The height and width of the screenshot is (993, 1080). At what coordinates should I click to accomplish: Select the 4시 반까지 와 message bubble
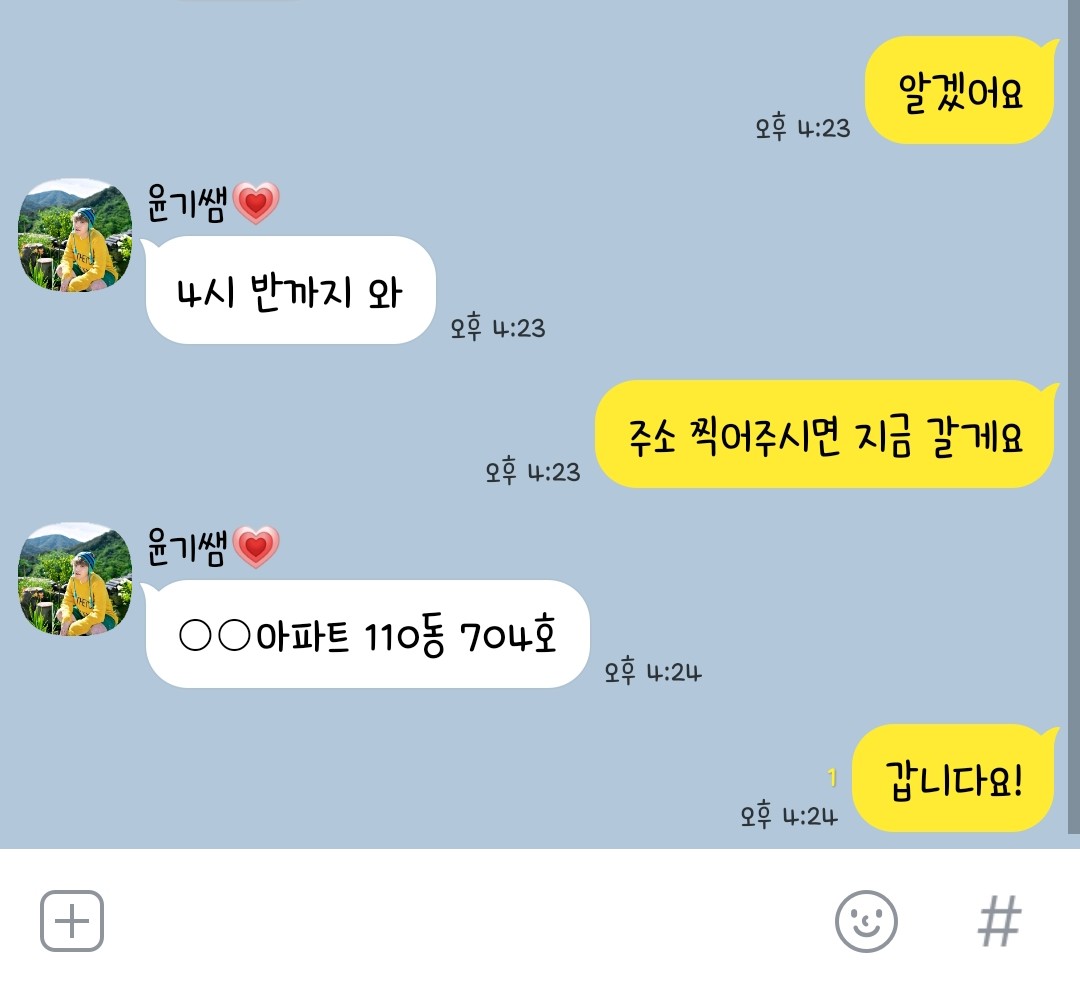click(289, 290)
